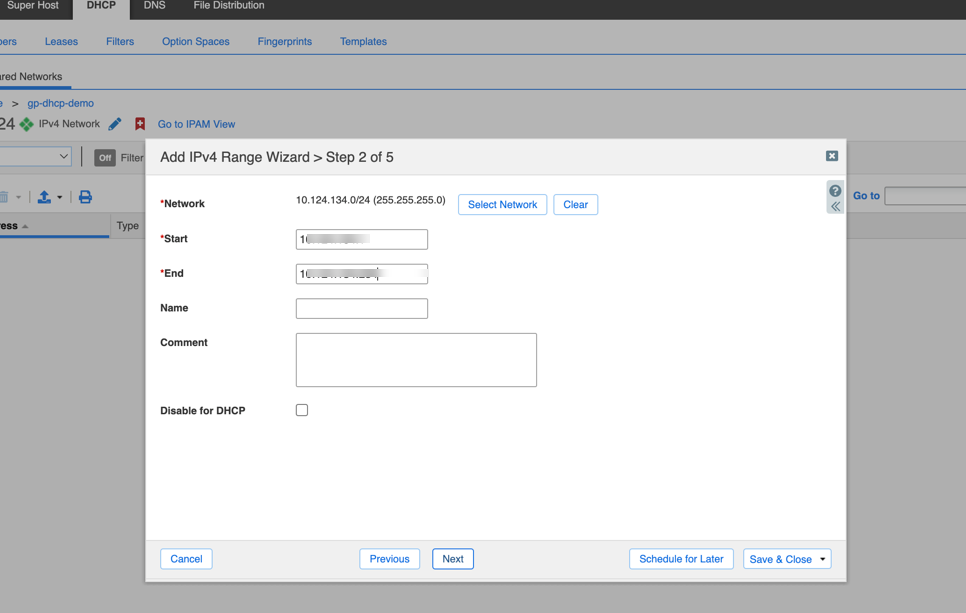Open the quick filter combo box

[x=36, y=157]
